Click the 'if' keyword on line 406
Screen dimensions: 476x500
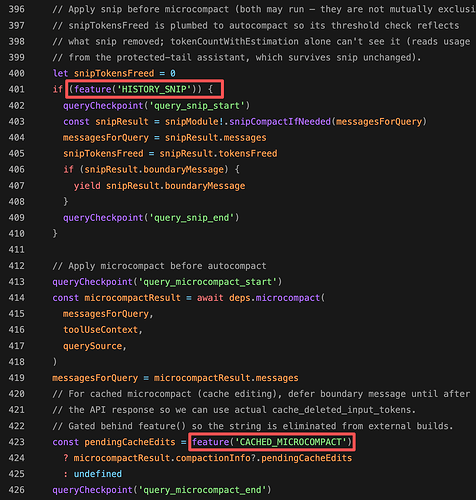pyautogui.click(x=68, y=170)
